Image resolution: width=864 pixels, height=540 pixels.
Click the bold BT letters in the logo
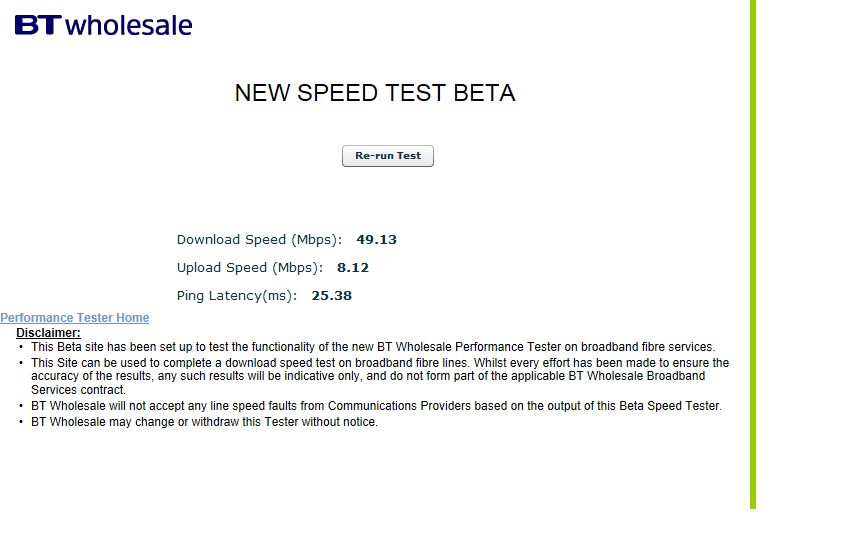[x=37, y=25]
